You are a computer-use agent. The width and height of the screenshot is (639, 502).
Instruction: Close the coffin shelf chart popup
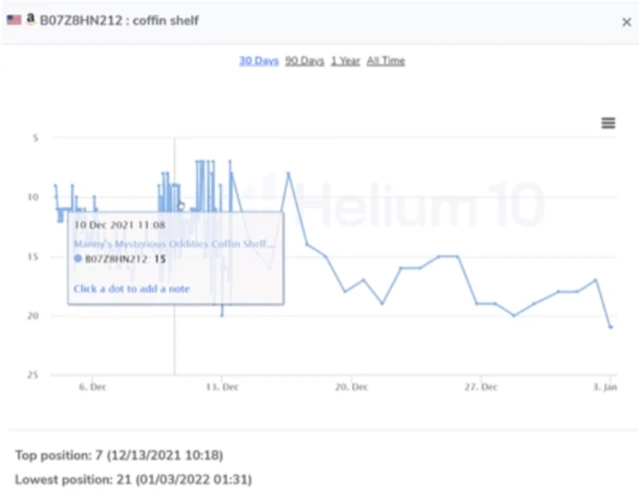[x=626, y=20]
